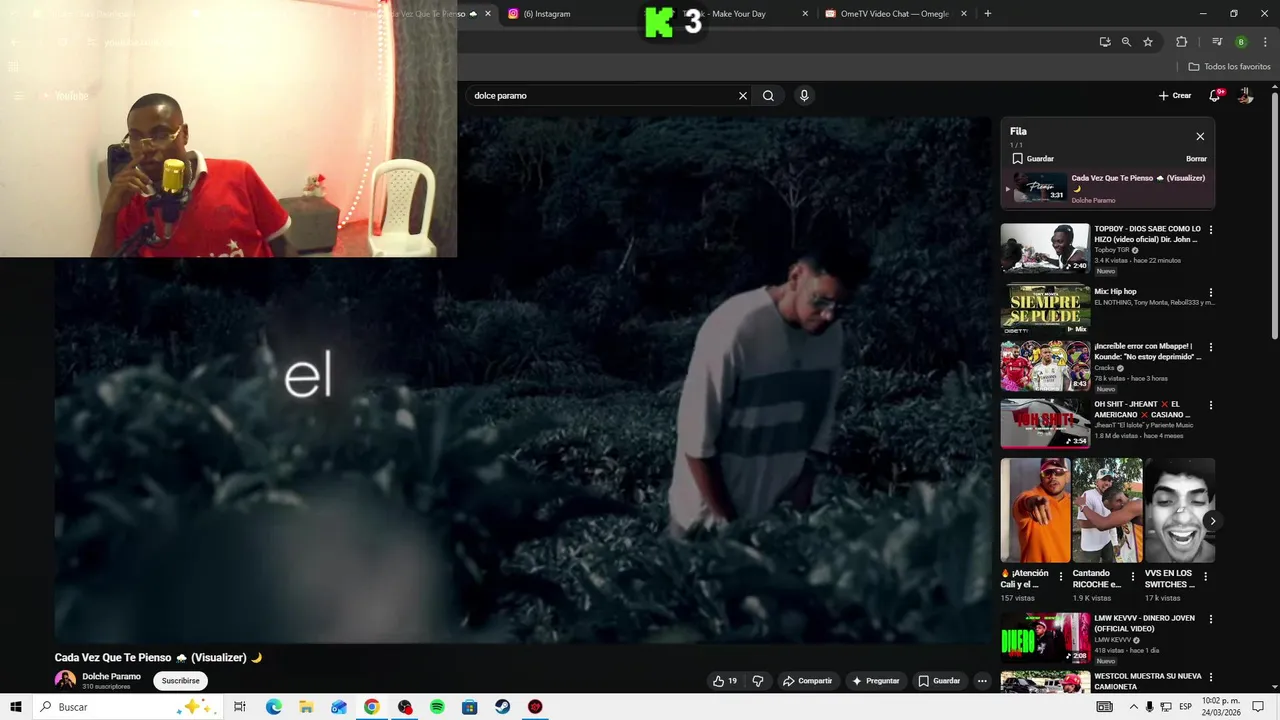The image size is (1280, 720).
Task: Open the Mbappe Kounde video thumbnail
Action: pos(1045,366)
